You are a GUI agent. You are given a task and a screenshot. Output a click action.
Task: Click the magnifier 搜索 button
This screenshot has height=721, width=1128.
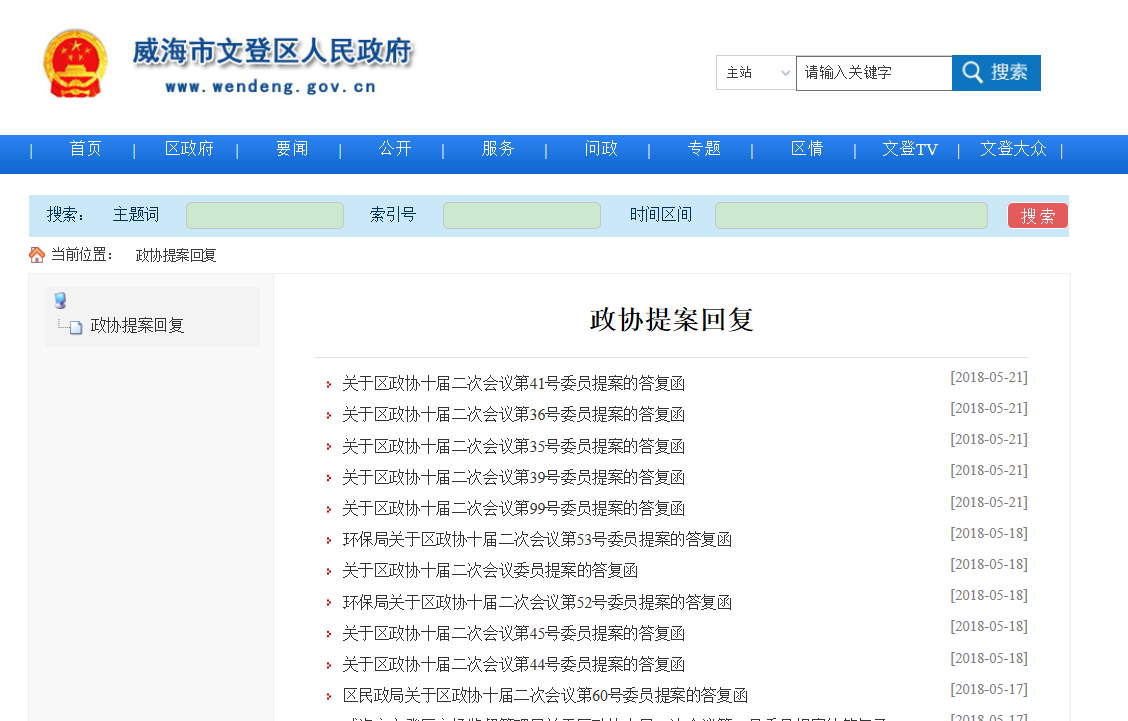pos(995,73)
